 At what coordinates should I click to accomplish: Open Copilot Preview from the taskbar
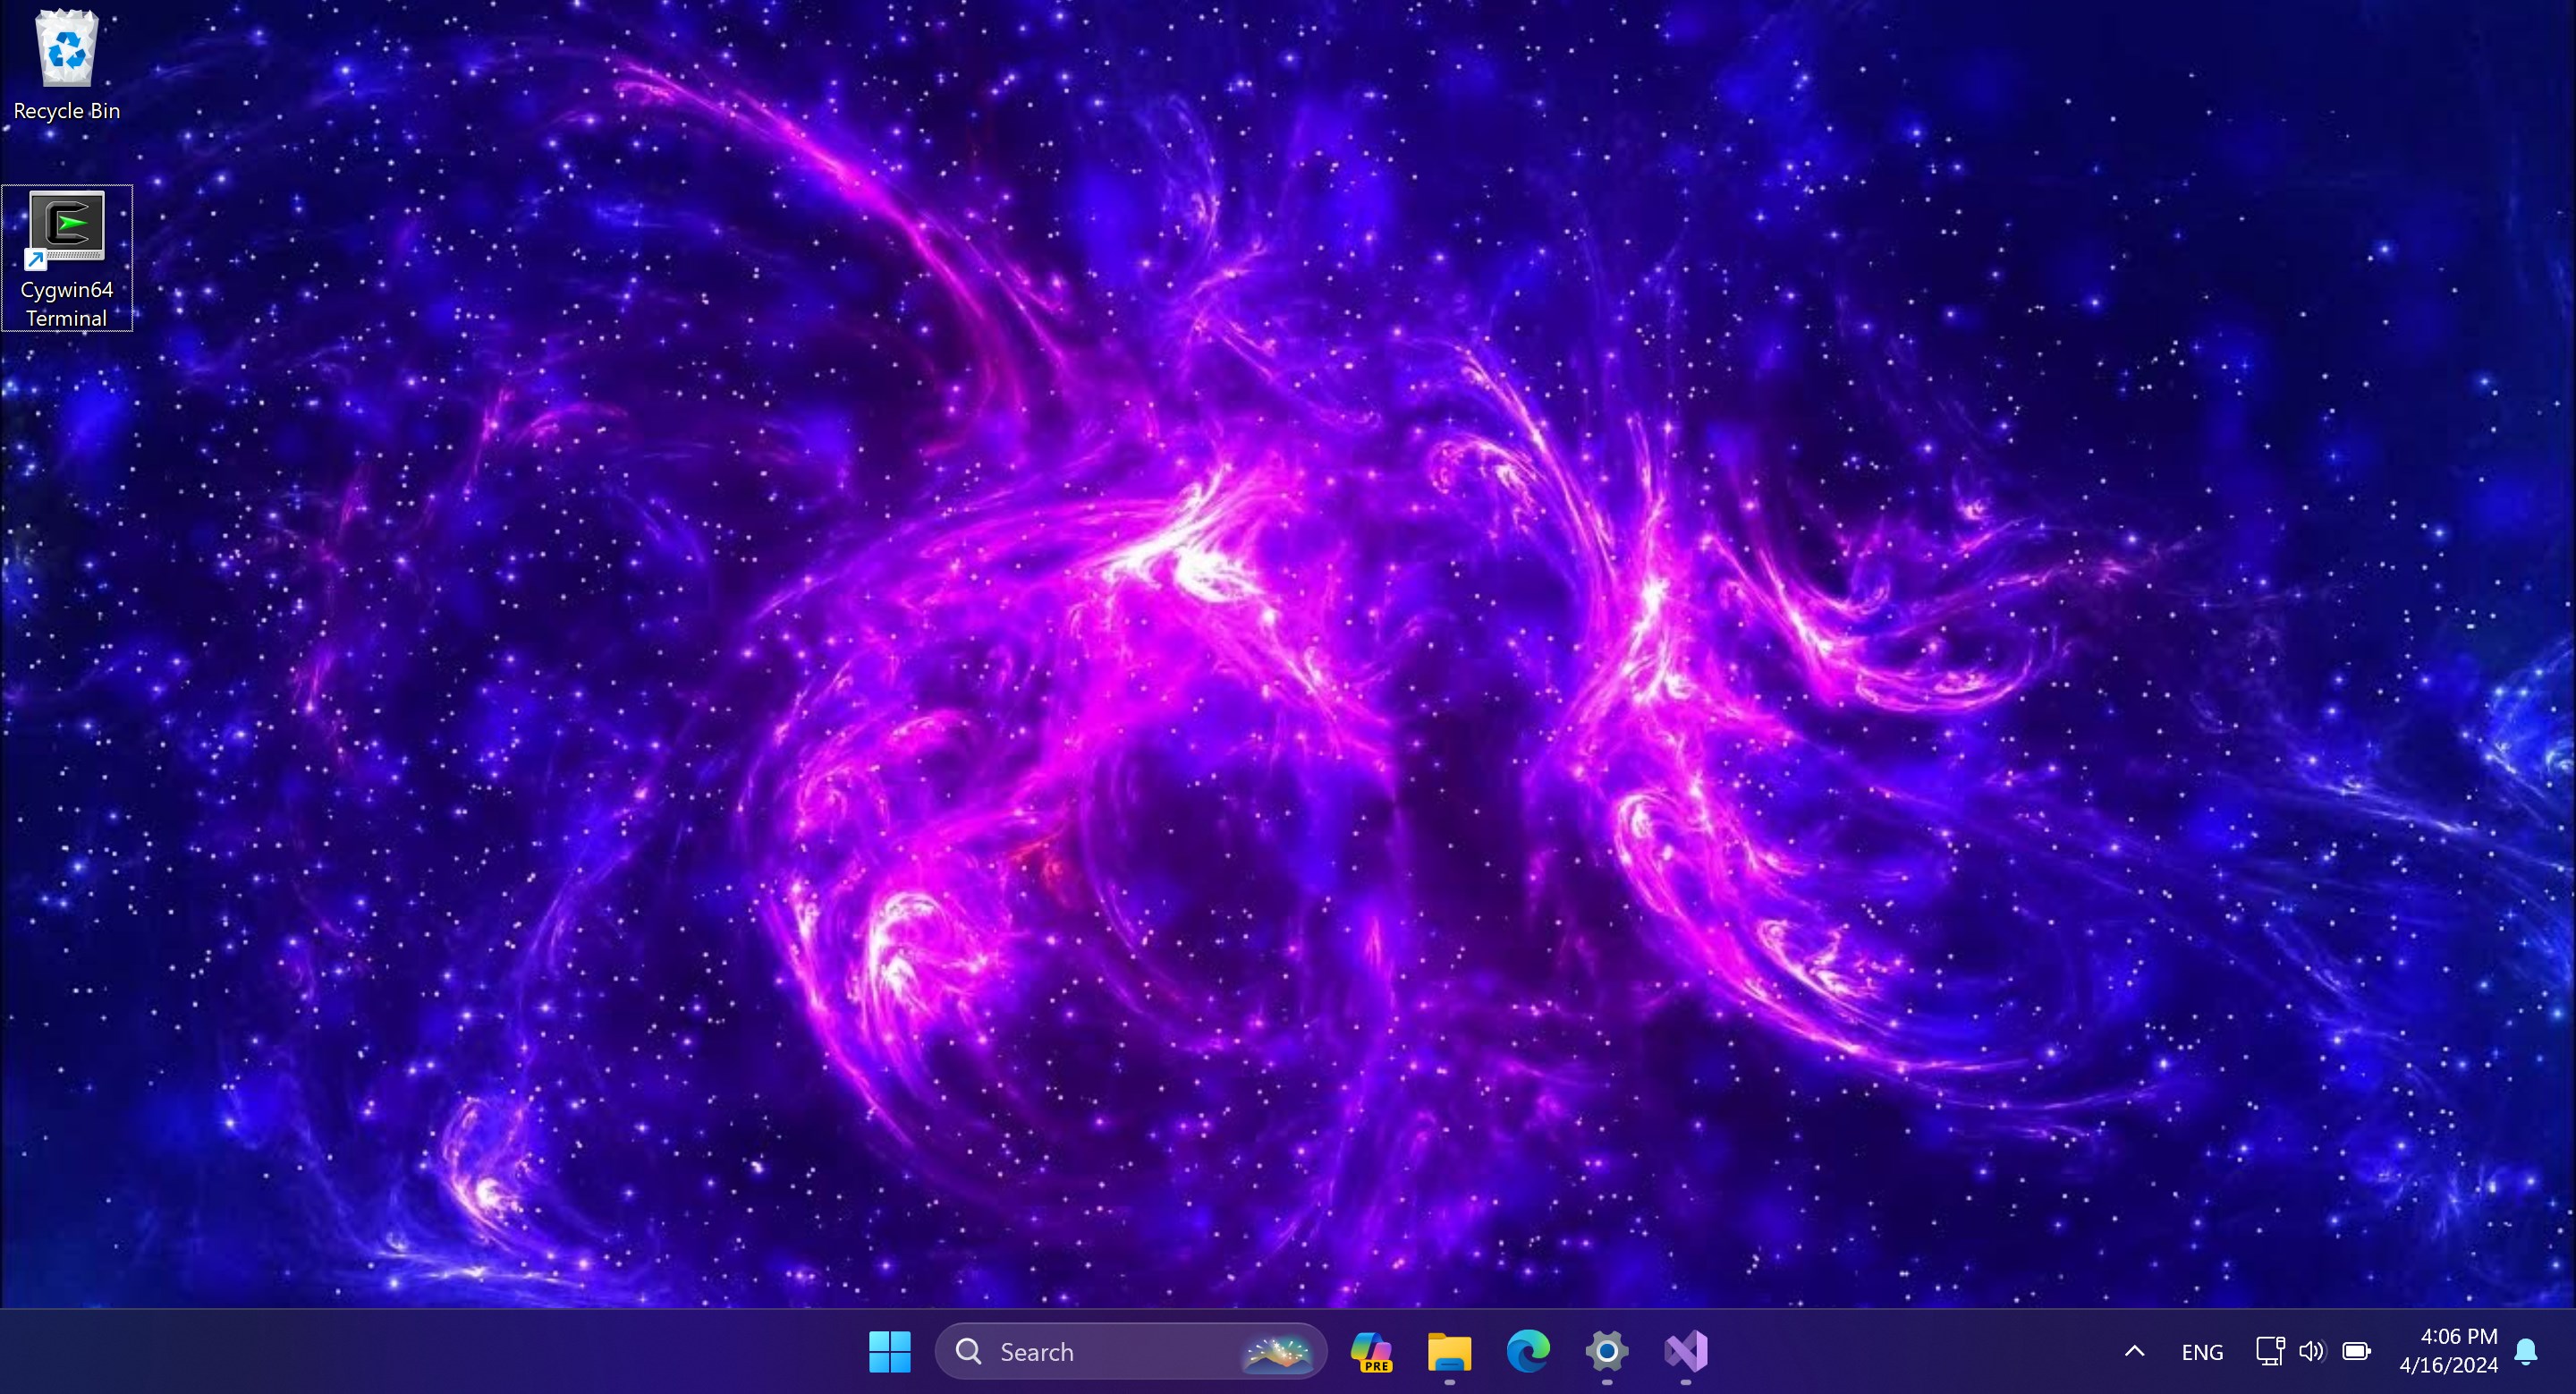tap(1371, 1352)
